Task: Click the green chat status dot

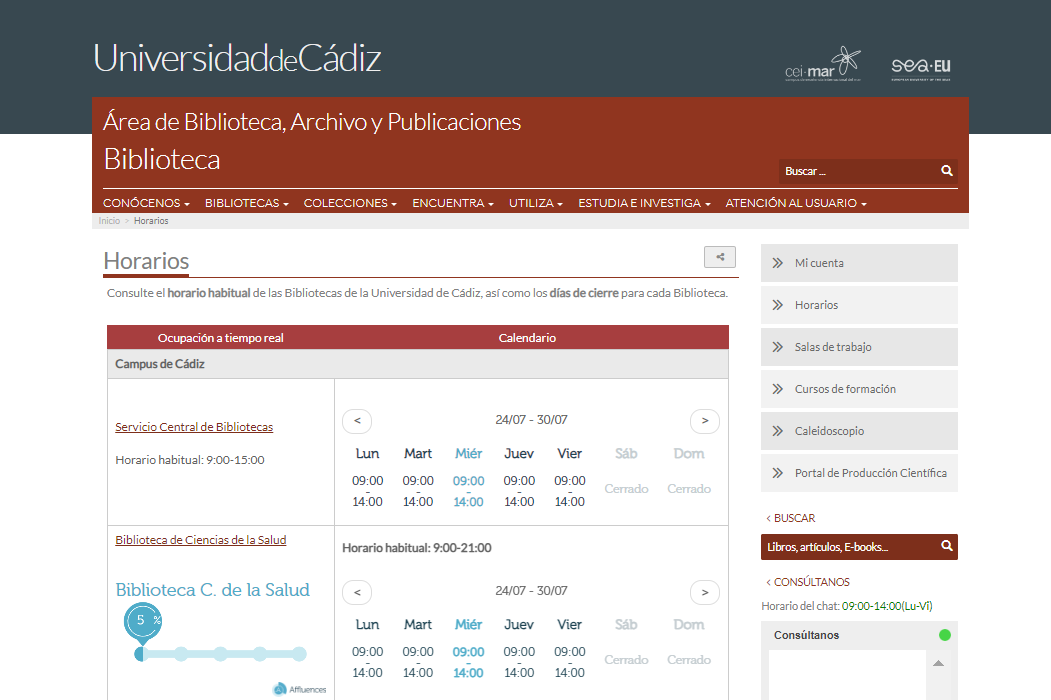Action: click(944, 635)
